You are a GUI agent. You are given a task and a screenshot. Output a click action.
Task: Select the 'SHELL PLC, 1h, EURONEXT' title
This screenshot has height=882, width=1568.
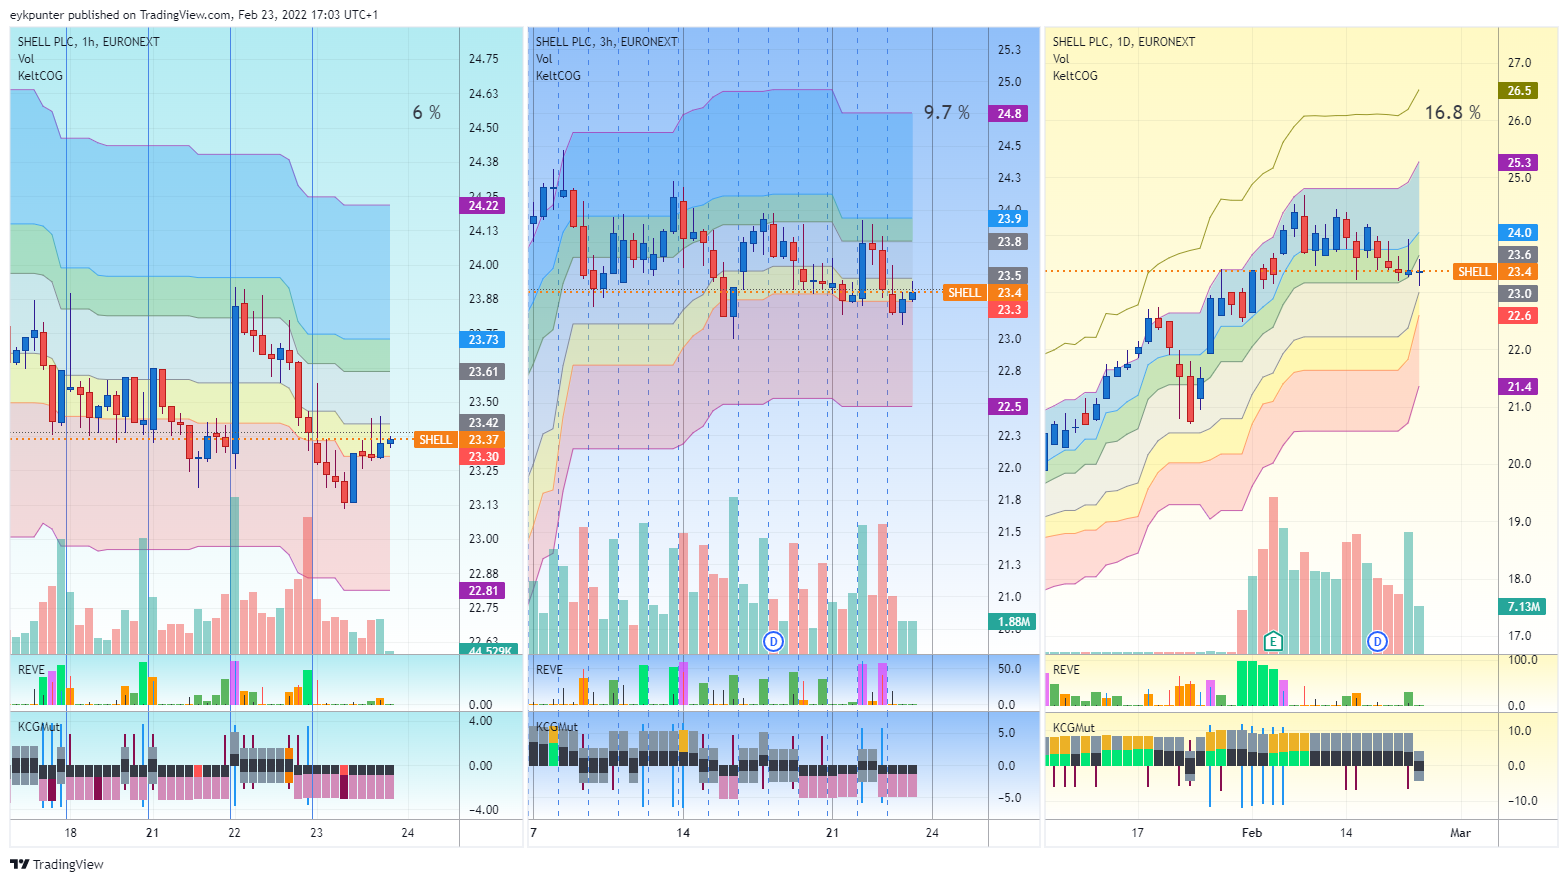point(88,42)
